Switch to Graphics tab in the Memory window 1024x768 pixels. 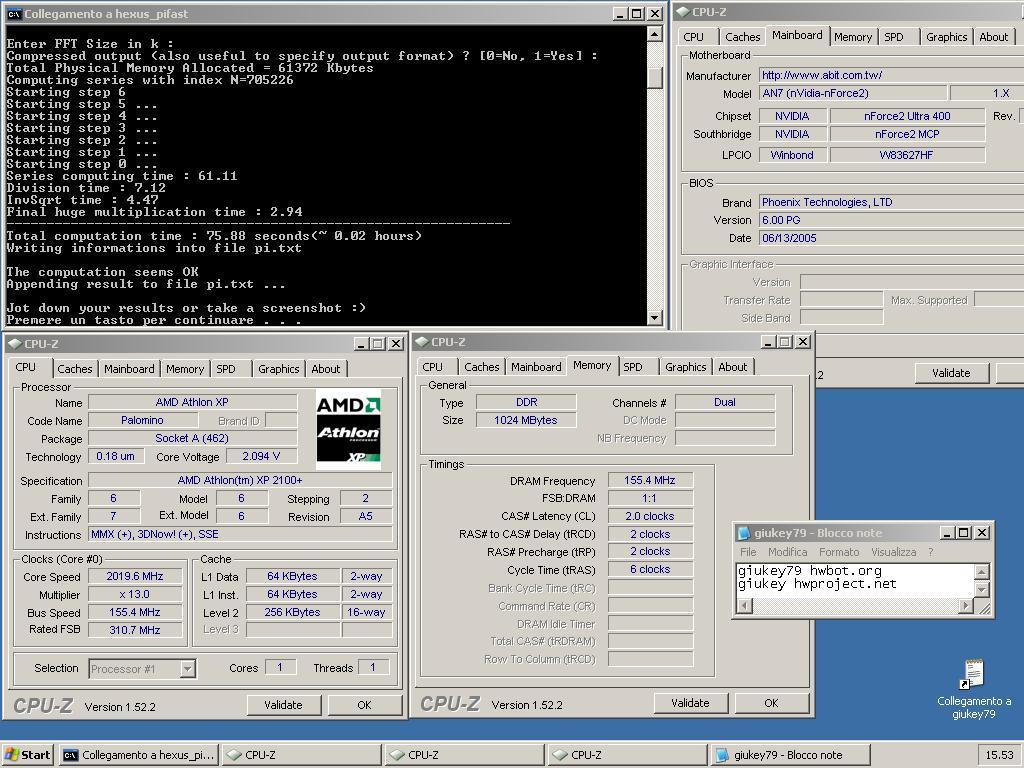(686, 367)
